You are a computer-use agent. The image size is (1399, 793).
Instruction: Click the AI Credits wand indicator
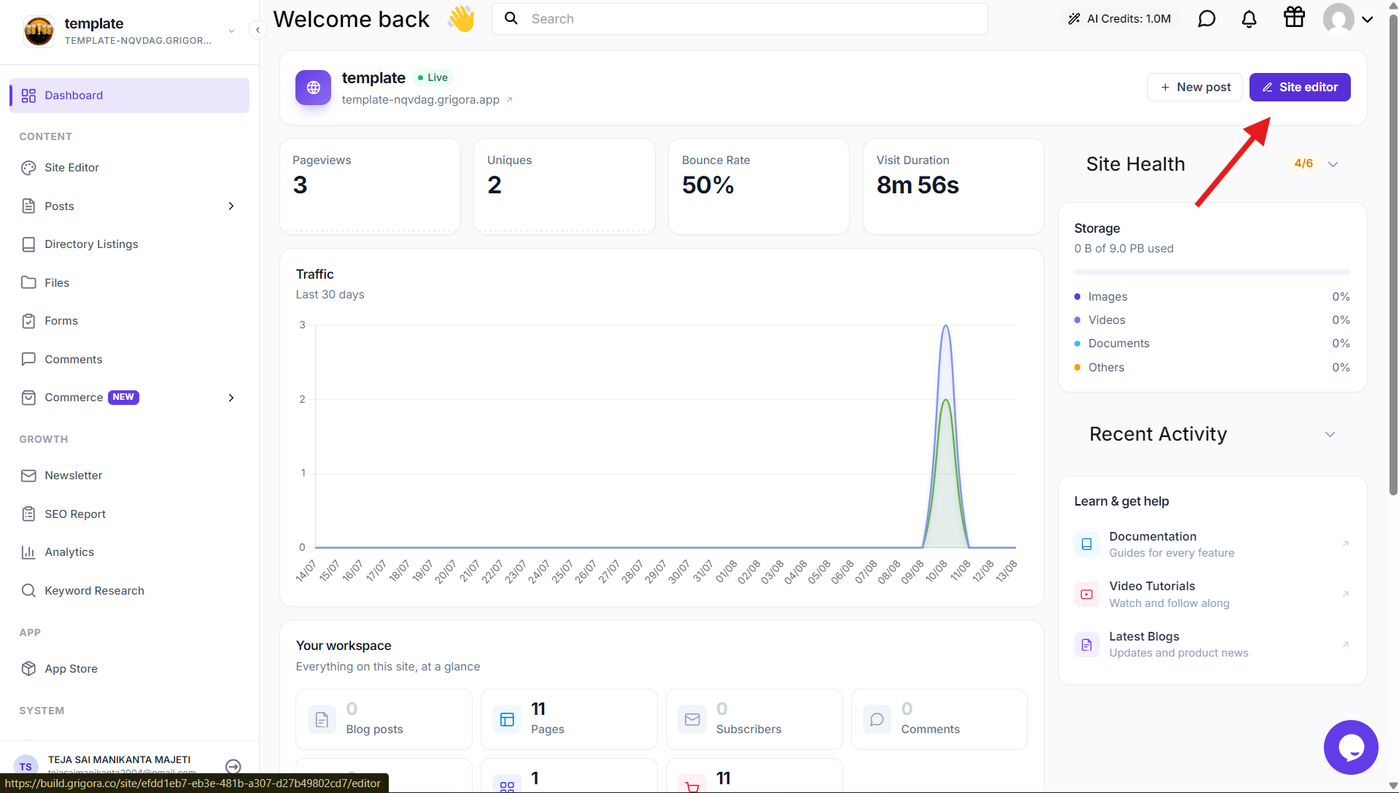pyautogui.click(x=1119, y=19)
